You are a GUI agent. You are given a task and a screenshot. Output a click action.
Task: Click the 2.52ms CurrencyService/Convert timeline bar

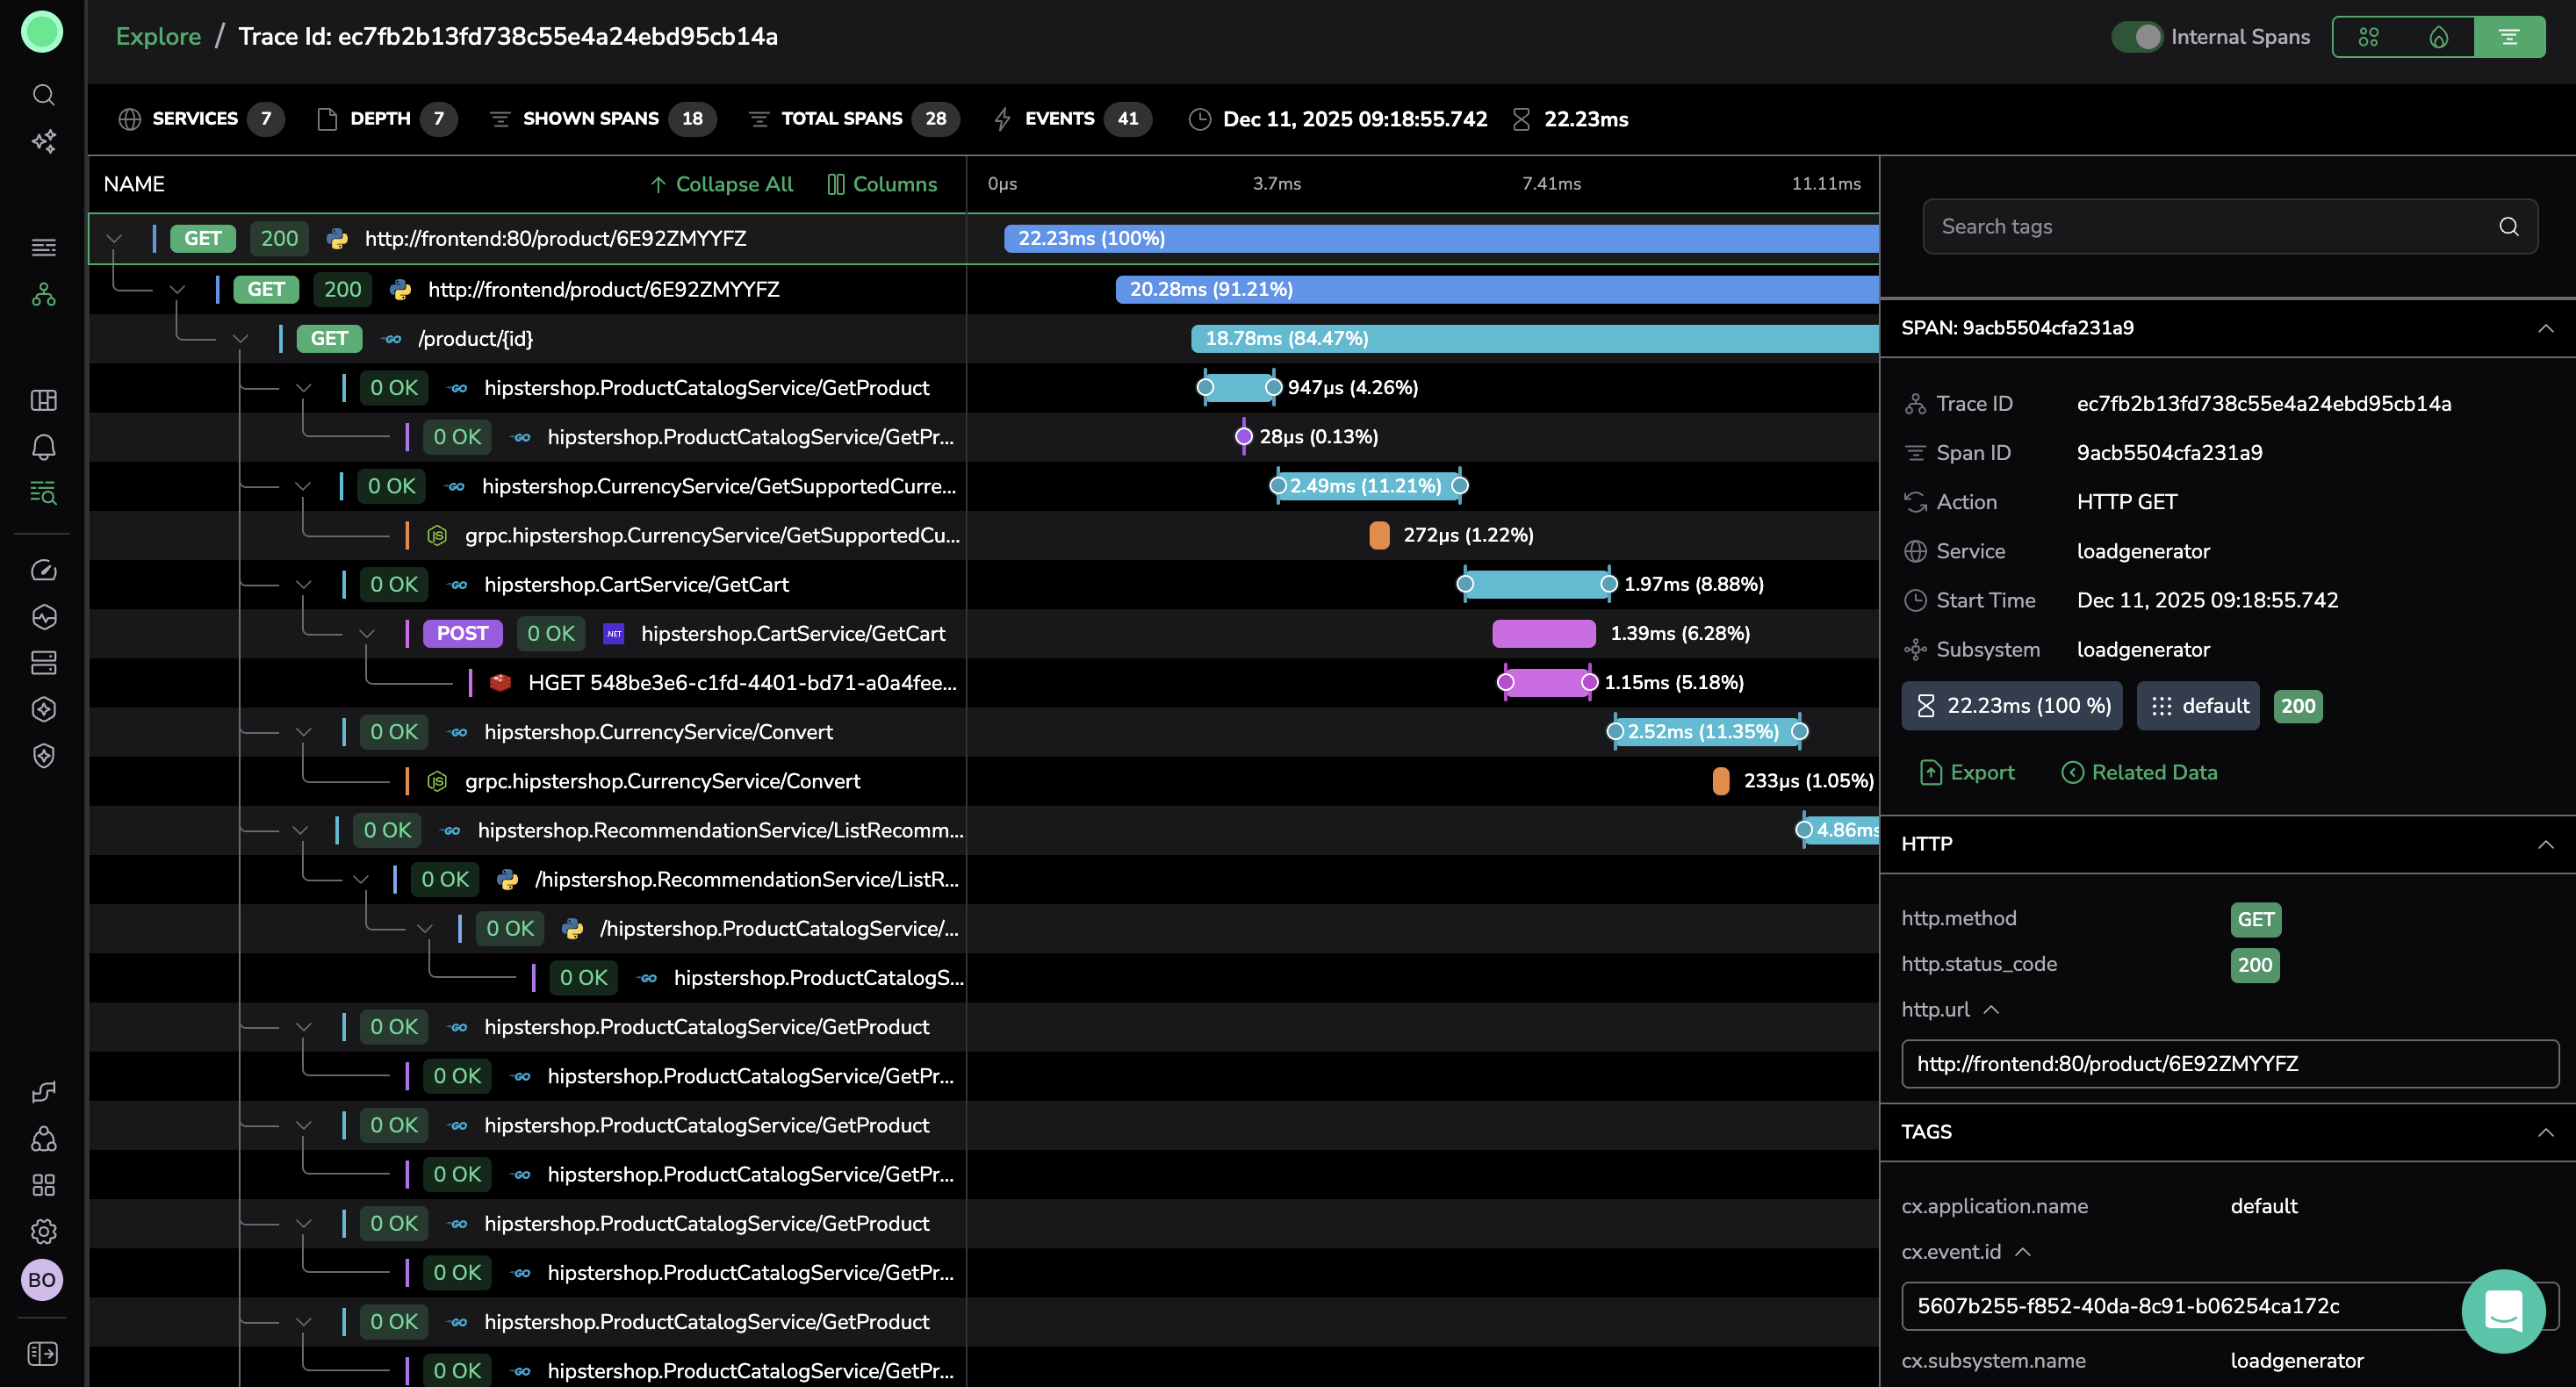point(1705,732)
